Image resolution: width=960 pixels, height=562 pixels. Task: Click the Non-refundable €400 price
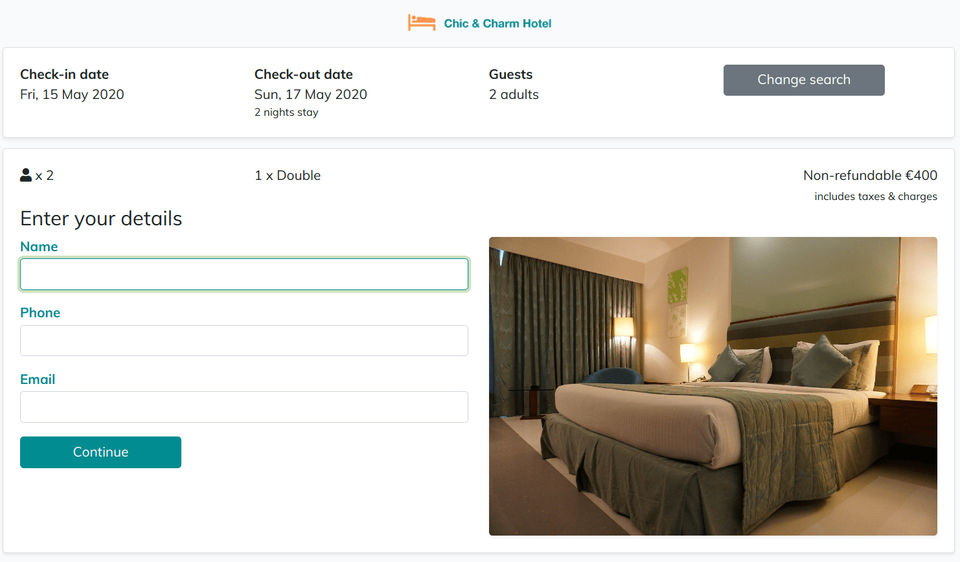870,176
